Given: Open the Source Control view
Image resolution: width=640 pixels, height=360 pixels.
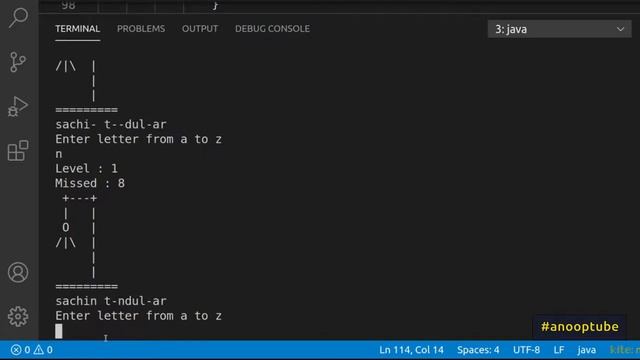Looking at the screenshot, I should 18,62.
